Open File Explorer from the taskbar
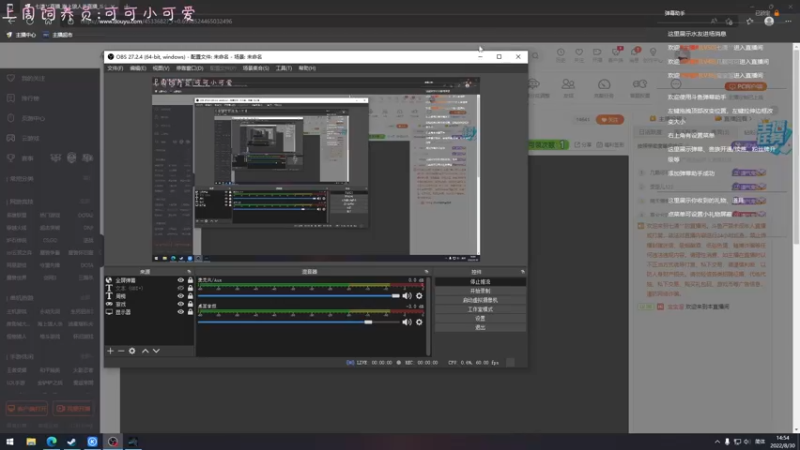The image size is (800, 450). tap(31, 442)
